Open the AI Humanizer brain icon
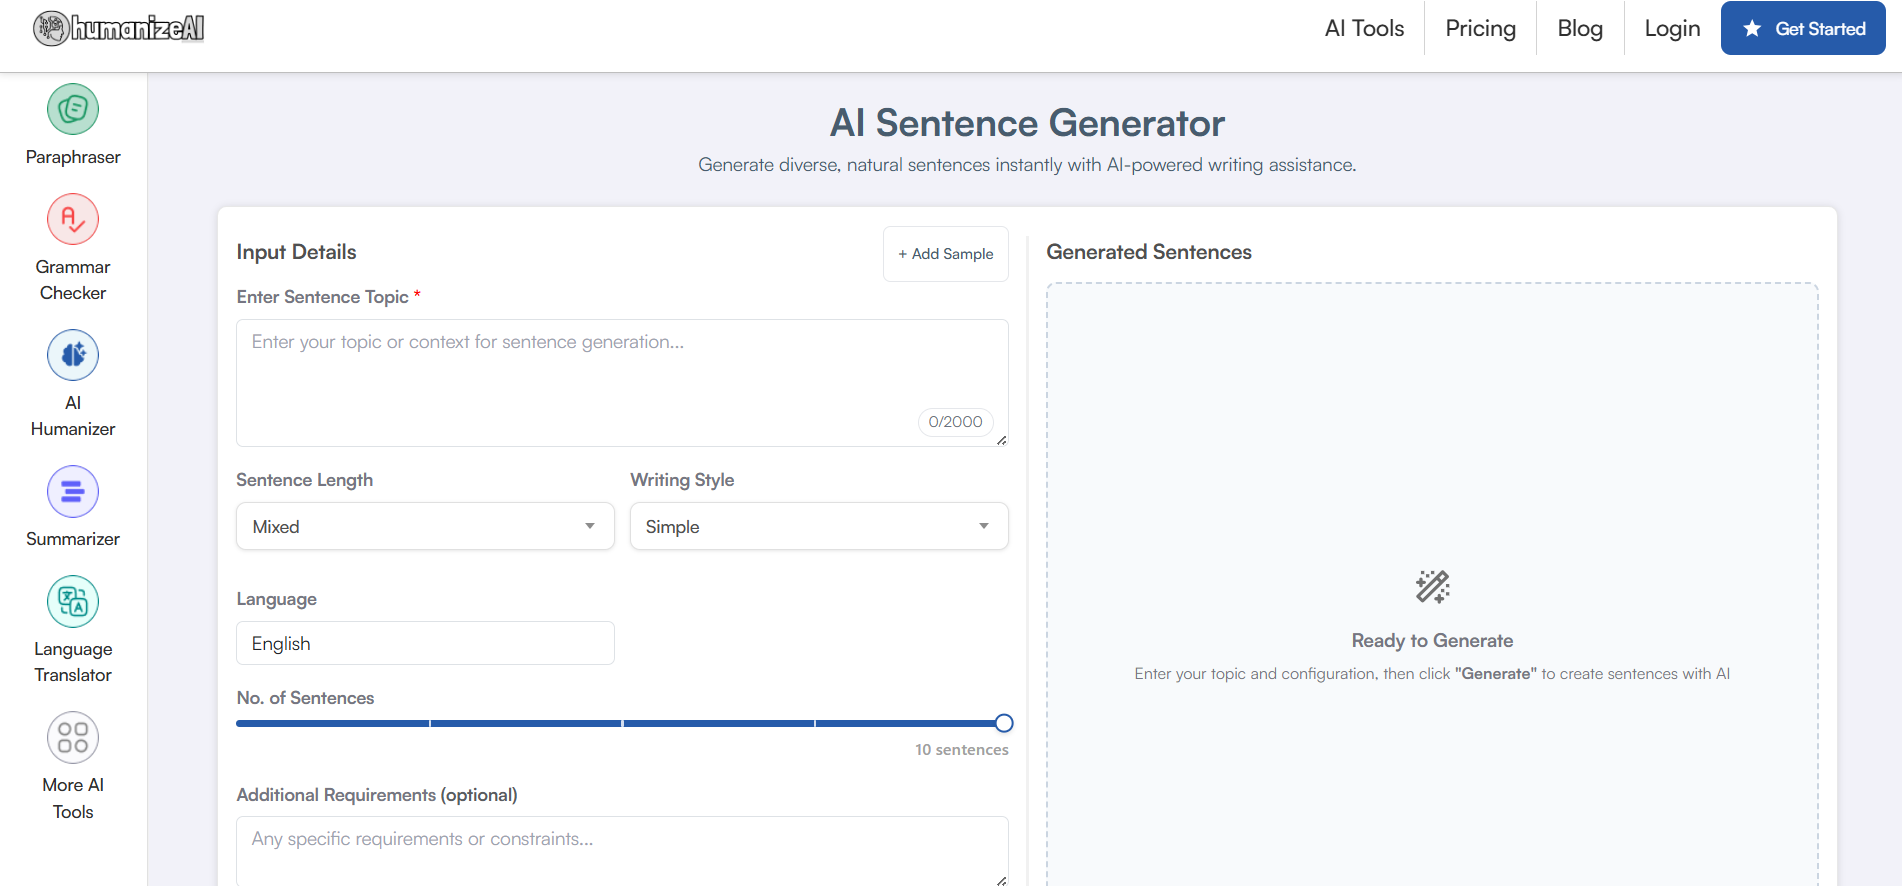The width and height of the screenshot is (1902, 886). click(73, 355)
